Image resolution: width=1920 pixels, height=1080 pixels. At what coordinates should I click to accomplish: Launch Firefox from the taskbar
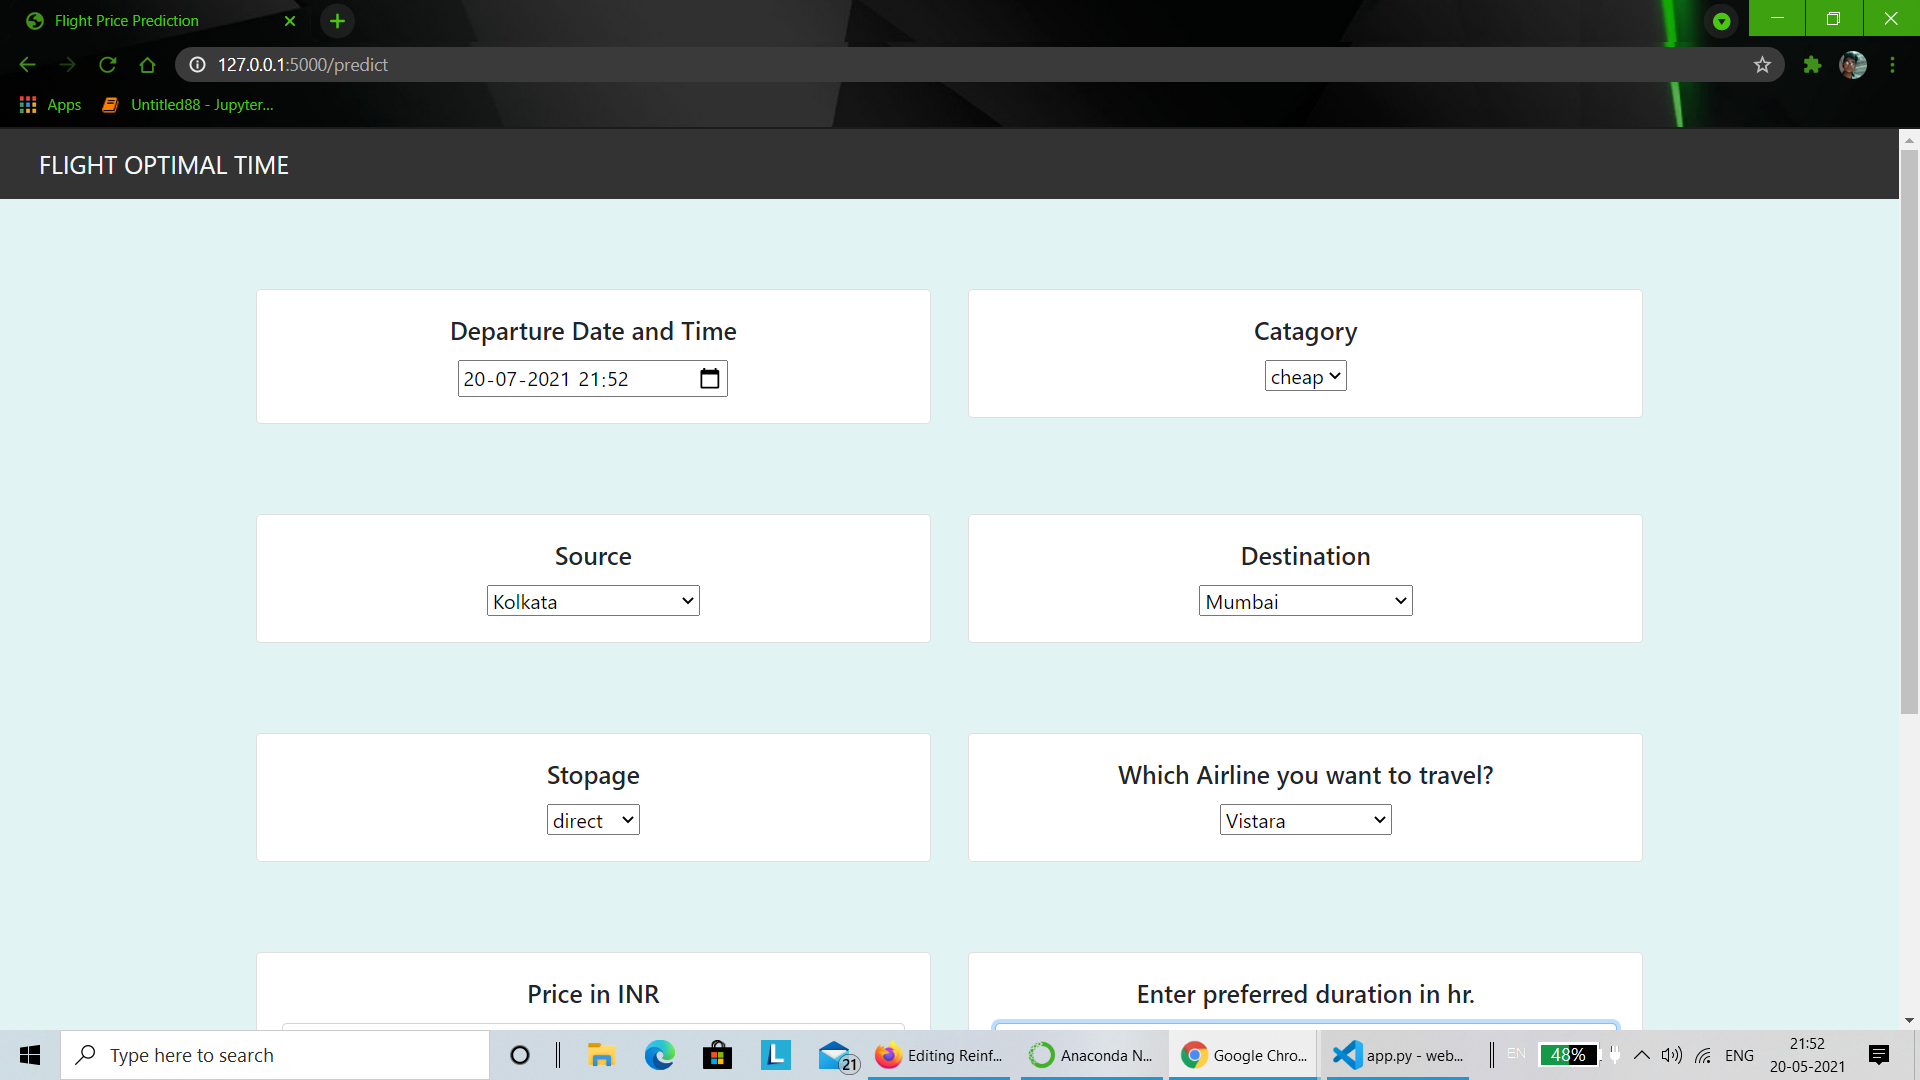tap(887, 1055)
